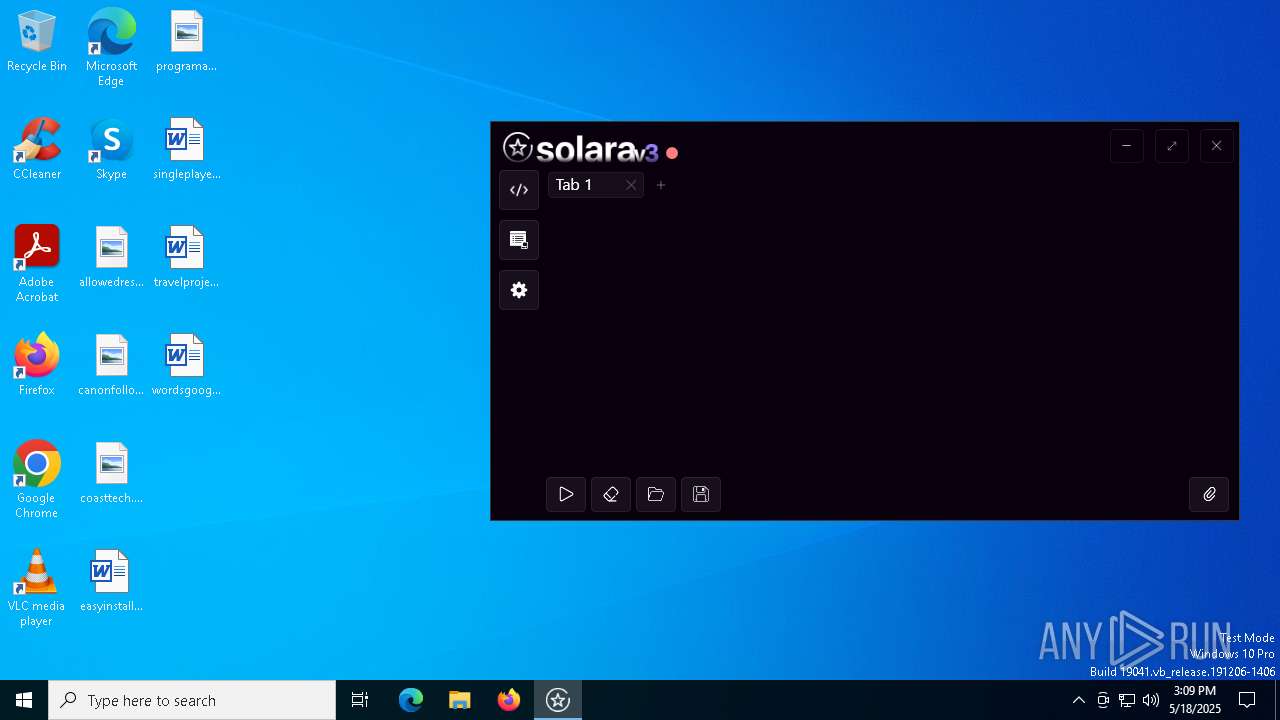
Task: Save the script with the disk button
Action: [701, 494]
